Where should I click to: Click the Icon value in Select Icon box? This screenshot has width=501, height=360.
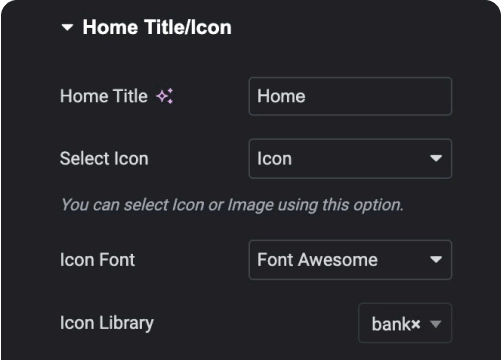coord(274,159)
